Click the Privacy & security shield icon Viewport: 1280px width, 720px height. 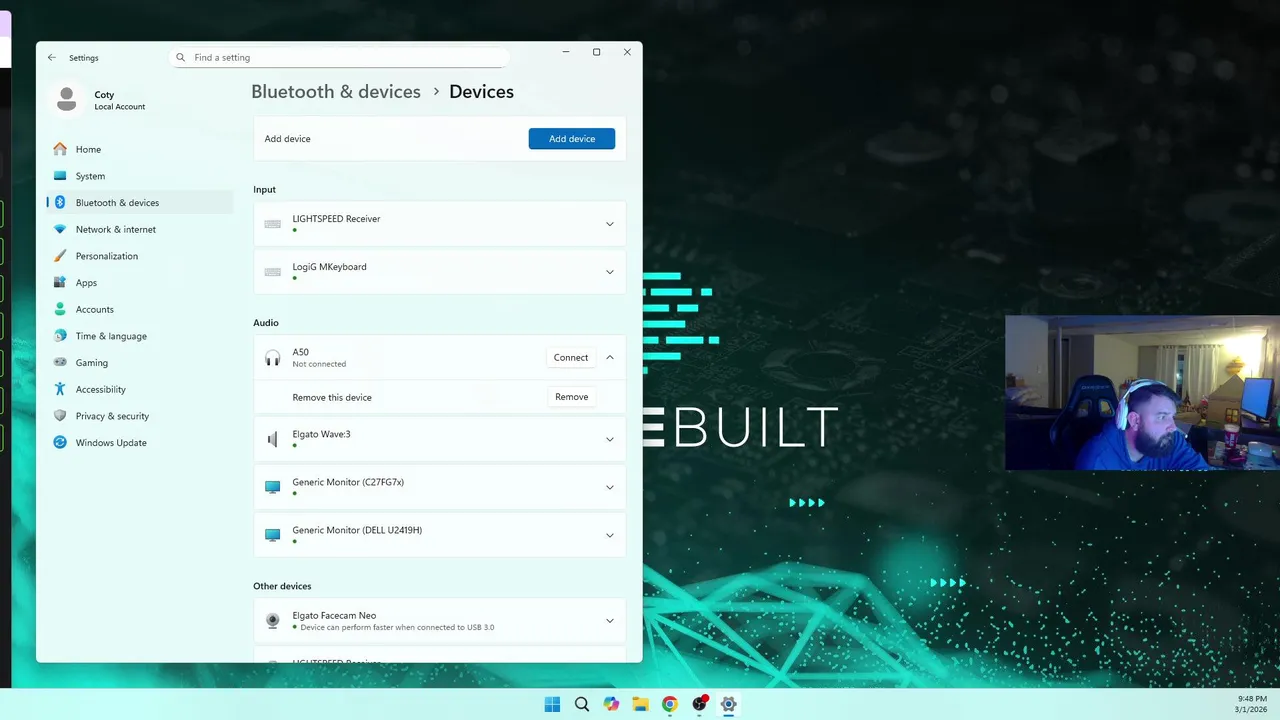coord(60,416)
